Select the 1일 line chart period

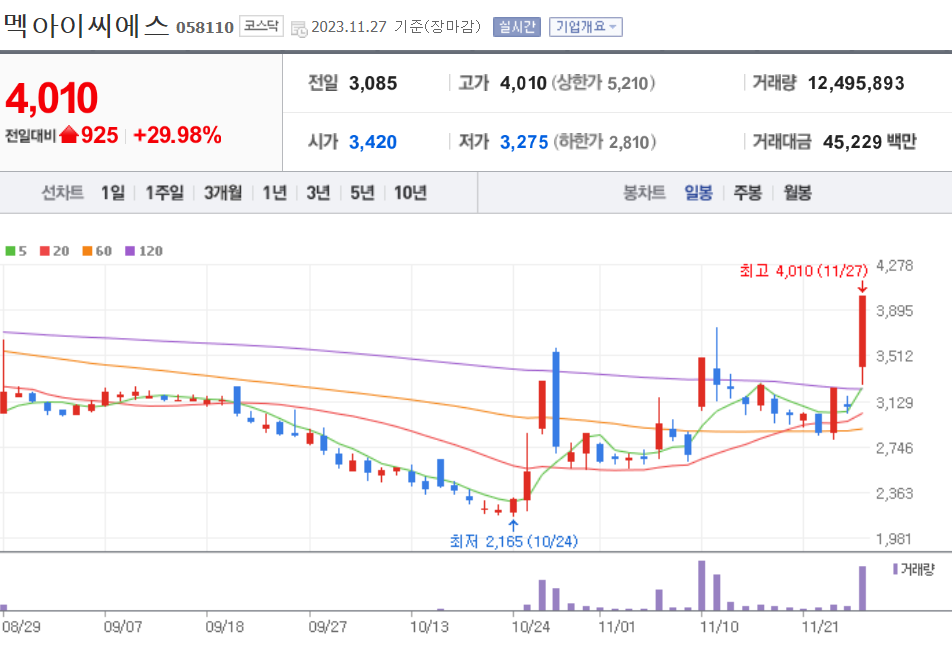[113, 193]
